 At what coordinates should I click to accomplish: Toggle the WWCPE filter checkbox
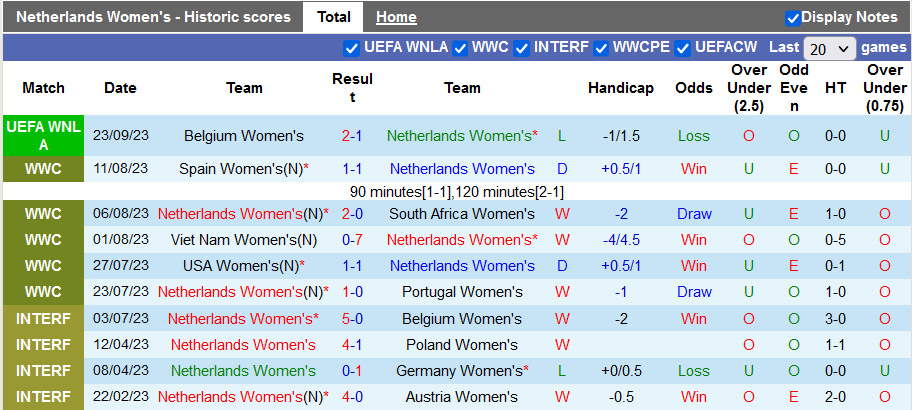click(x=602, y=48)
